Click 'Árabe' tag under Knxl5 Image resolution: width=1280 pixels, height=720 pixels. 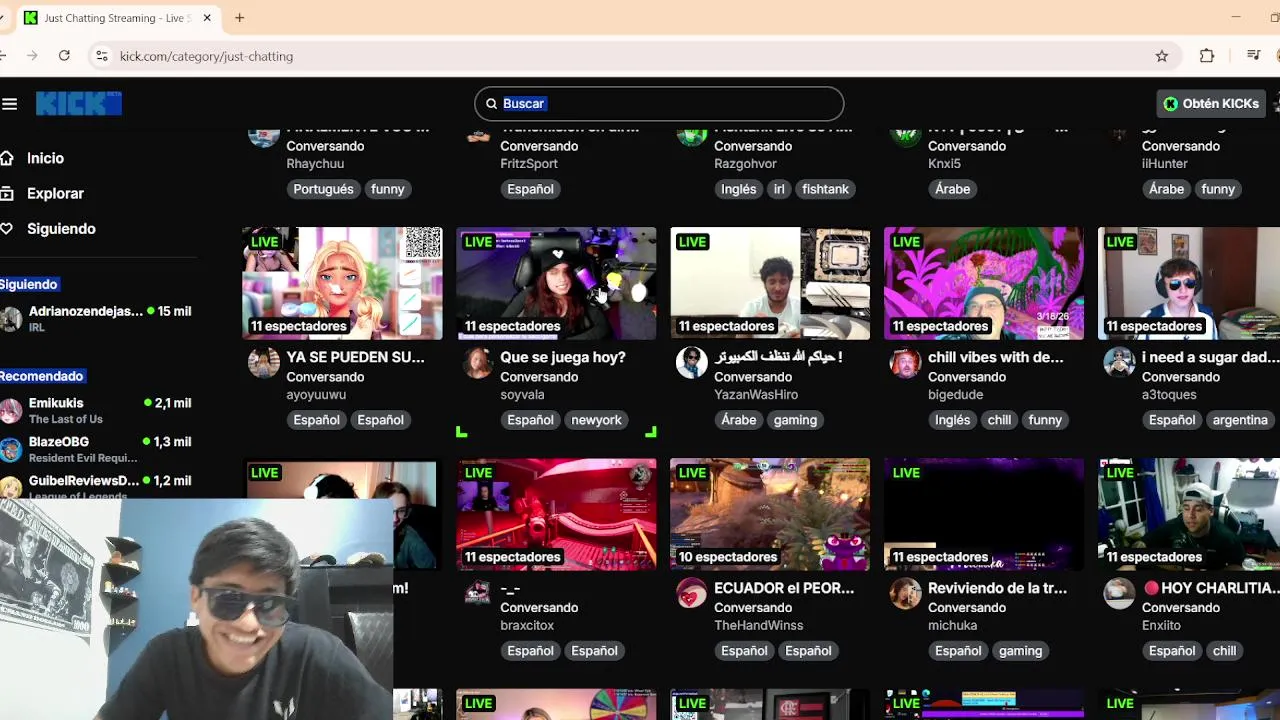point(952,189)
